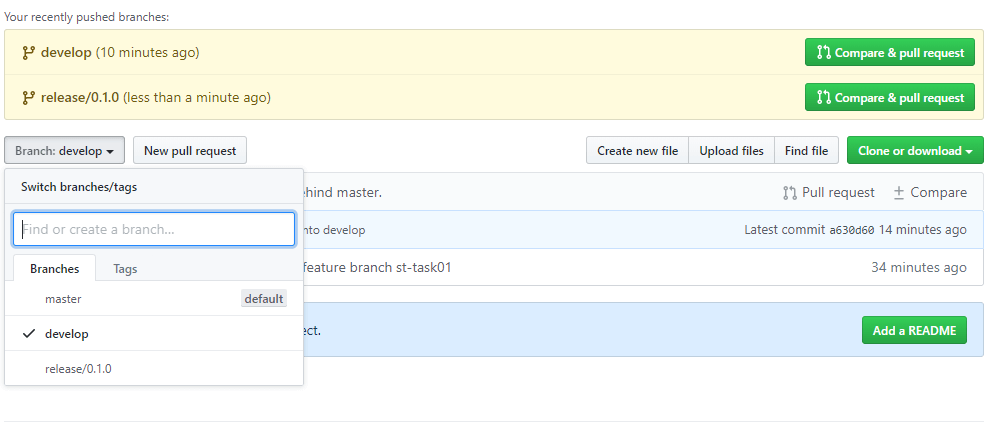Click the plus-minus Compare icon
This screenshot has height=448, width=996.
[x=898, y=193]
